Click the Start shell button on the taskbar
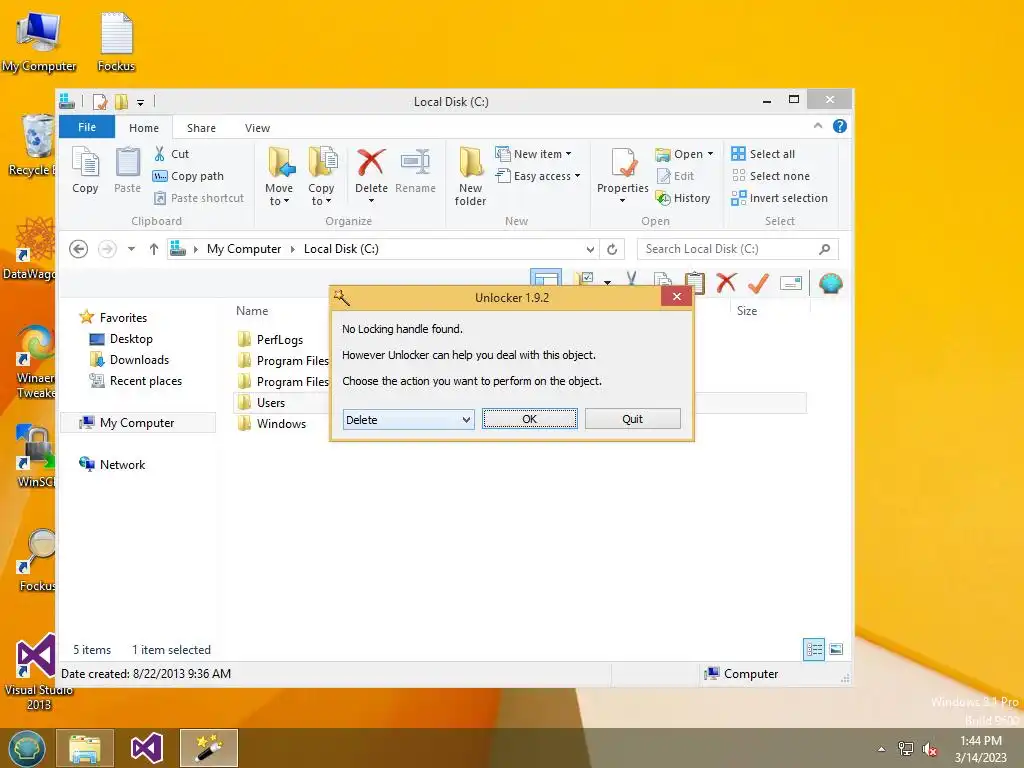 pyautogui.click(x=27, y=748)
